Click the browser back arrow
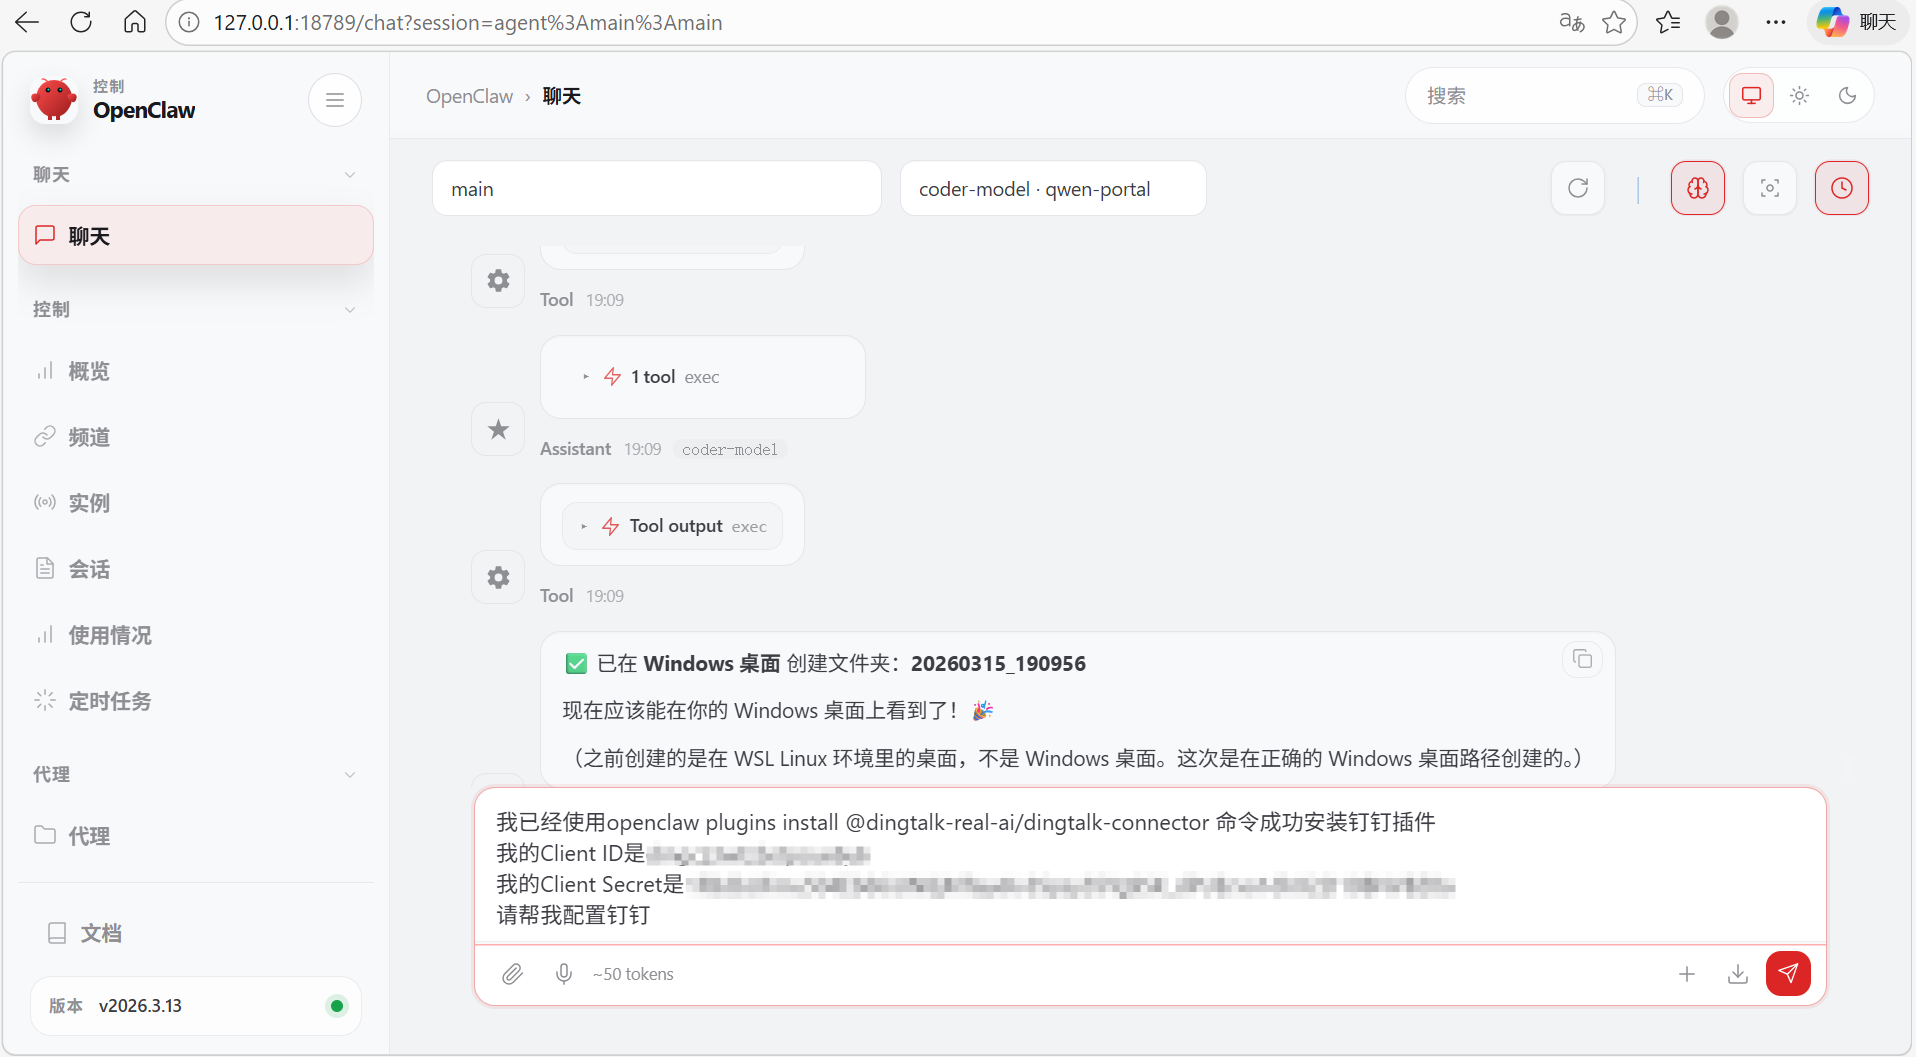The height and width of the screenshot is (1057, 1916). [27, 22]
